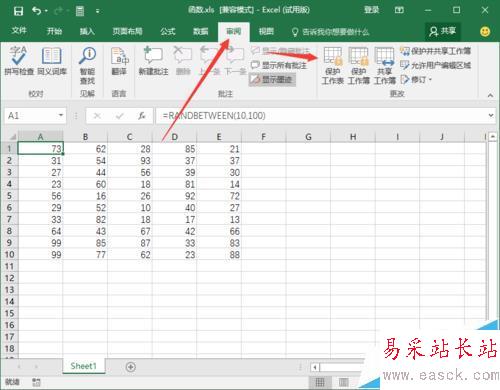The height and width of the screenshot is (390, 500).
Task: Click the Tell Me search box
Action: pos(331,32)
